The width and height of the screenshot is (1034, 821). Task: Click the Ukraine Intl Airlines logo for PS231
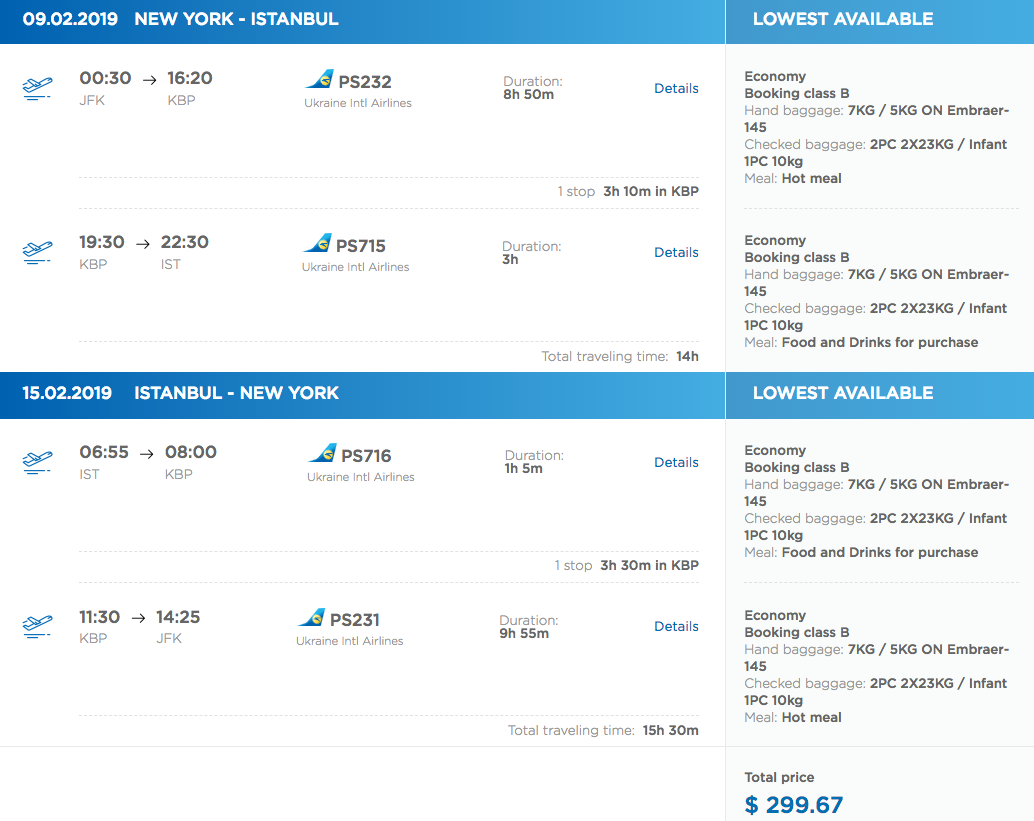[x=311, y=618]
